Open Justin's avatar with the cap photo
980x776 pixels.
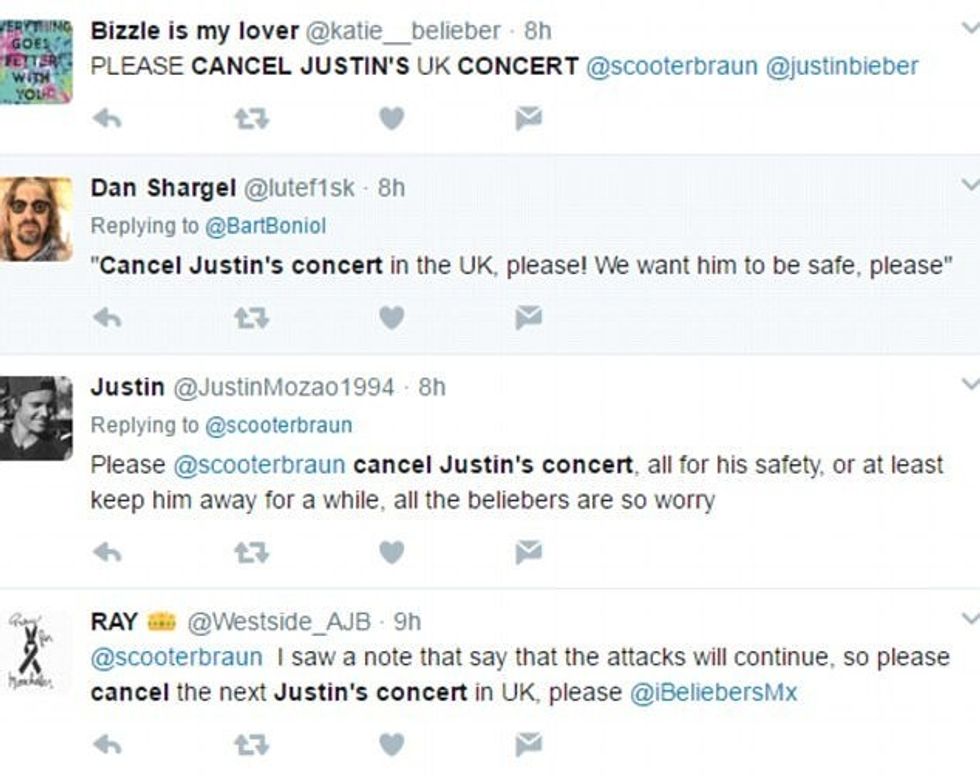point(36,418)
